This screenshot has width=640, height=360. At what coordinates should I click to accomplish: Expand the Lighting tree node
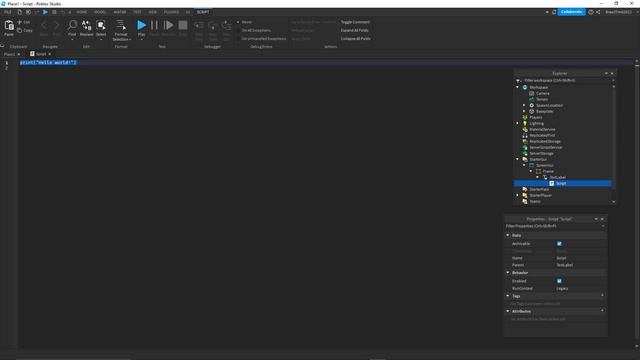[518, 123]
